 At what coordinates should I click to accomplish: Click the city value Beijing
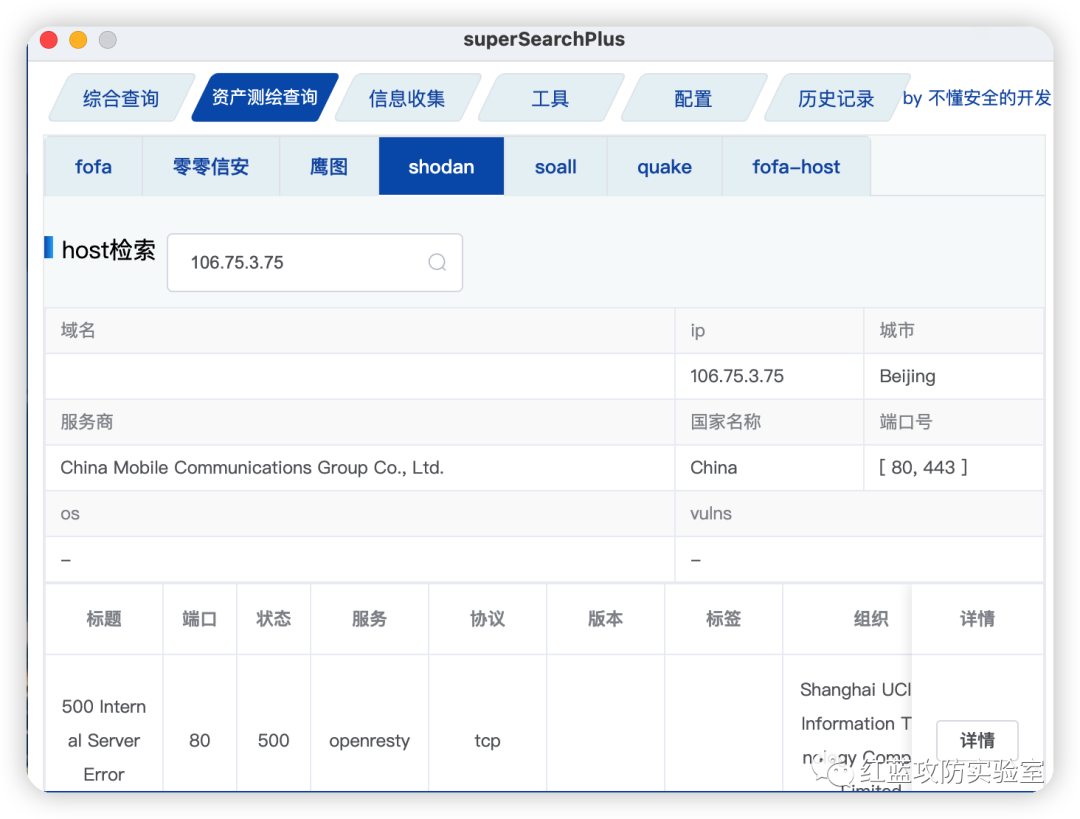pyautogui.click(x=908, y=376)
